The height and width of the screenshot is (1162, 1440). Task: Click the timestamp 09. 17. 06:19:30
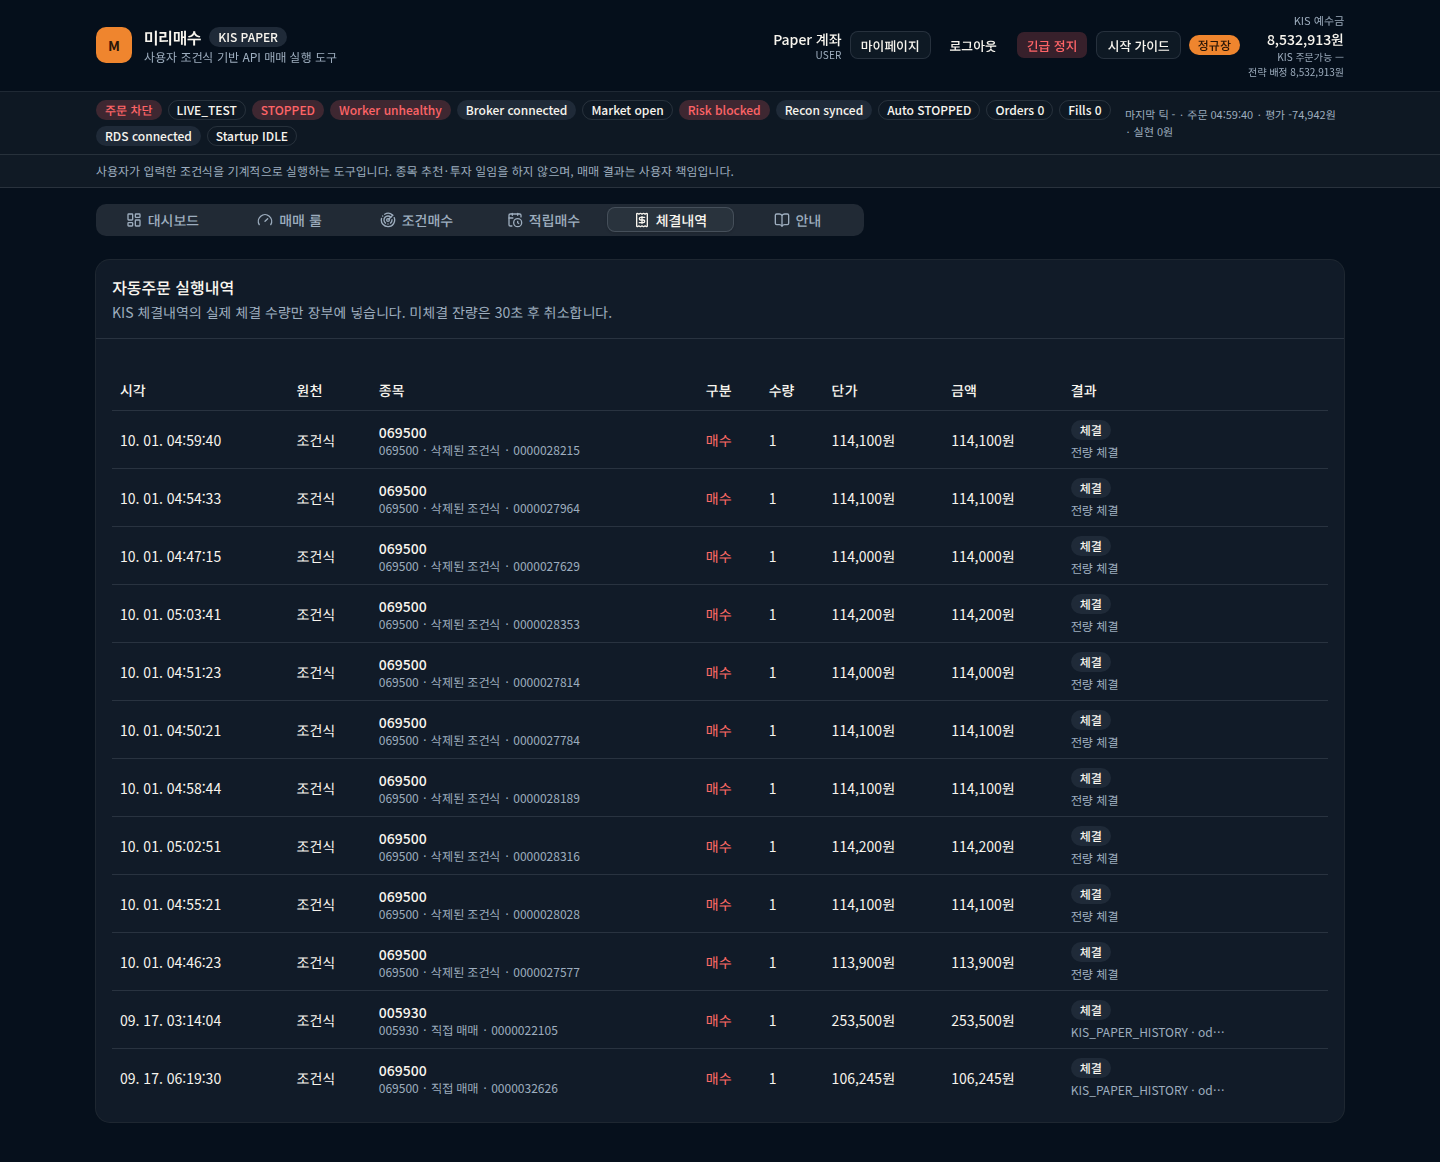pyautogui.click(x=171, y=1078)
